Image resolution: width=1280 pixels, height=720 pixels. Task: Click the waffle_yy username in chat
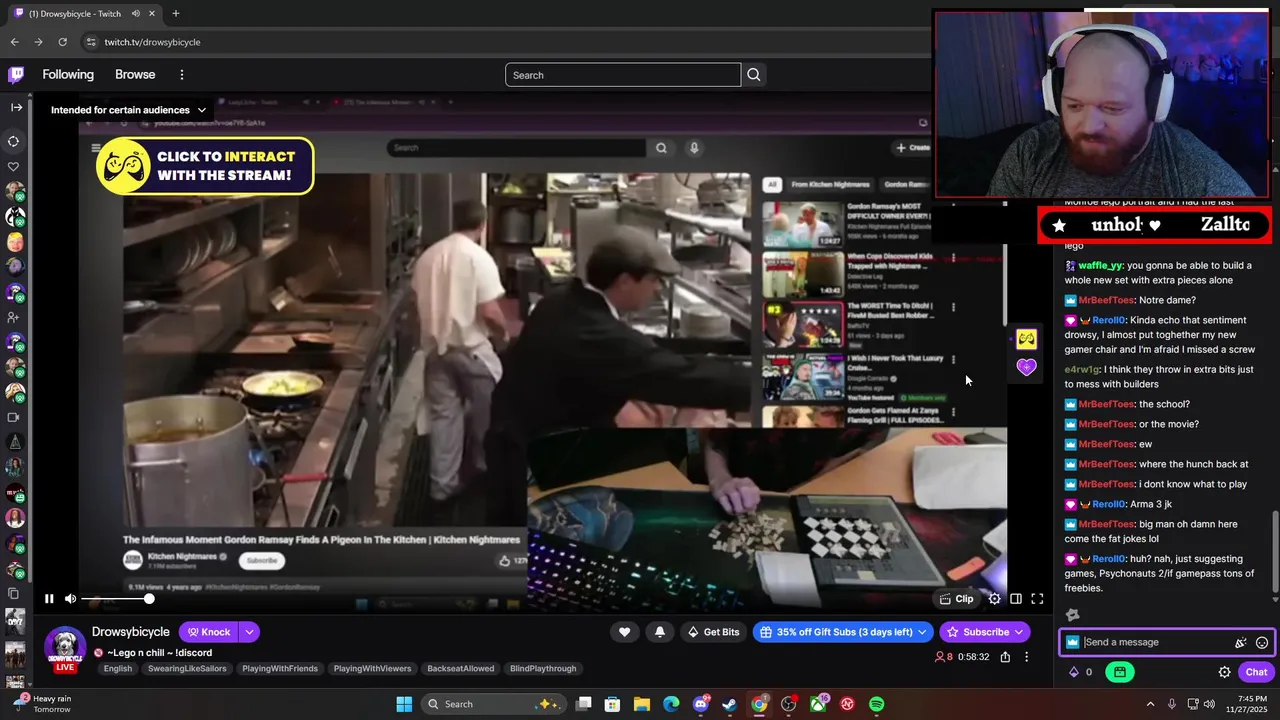[x=1100, y=265]
